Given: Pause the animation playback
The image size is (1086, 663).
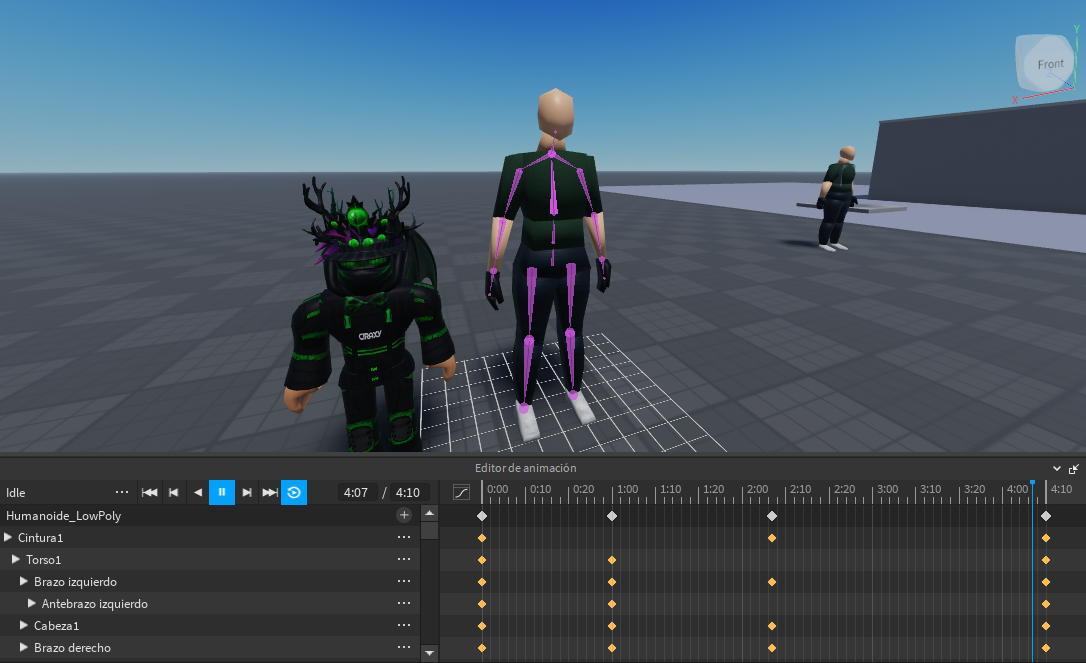Looking at the screenshot, I should 221,492.
